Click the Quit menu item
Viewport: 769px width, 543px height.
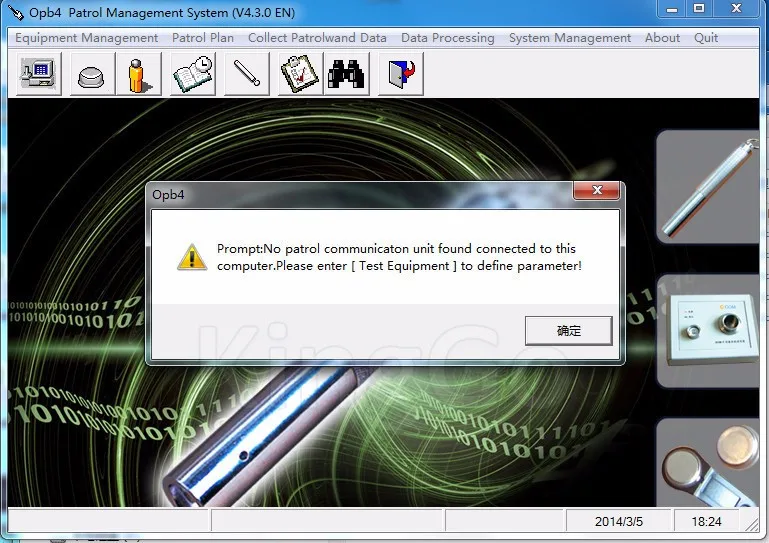point(706,38)
